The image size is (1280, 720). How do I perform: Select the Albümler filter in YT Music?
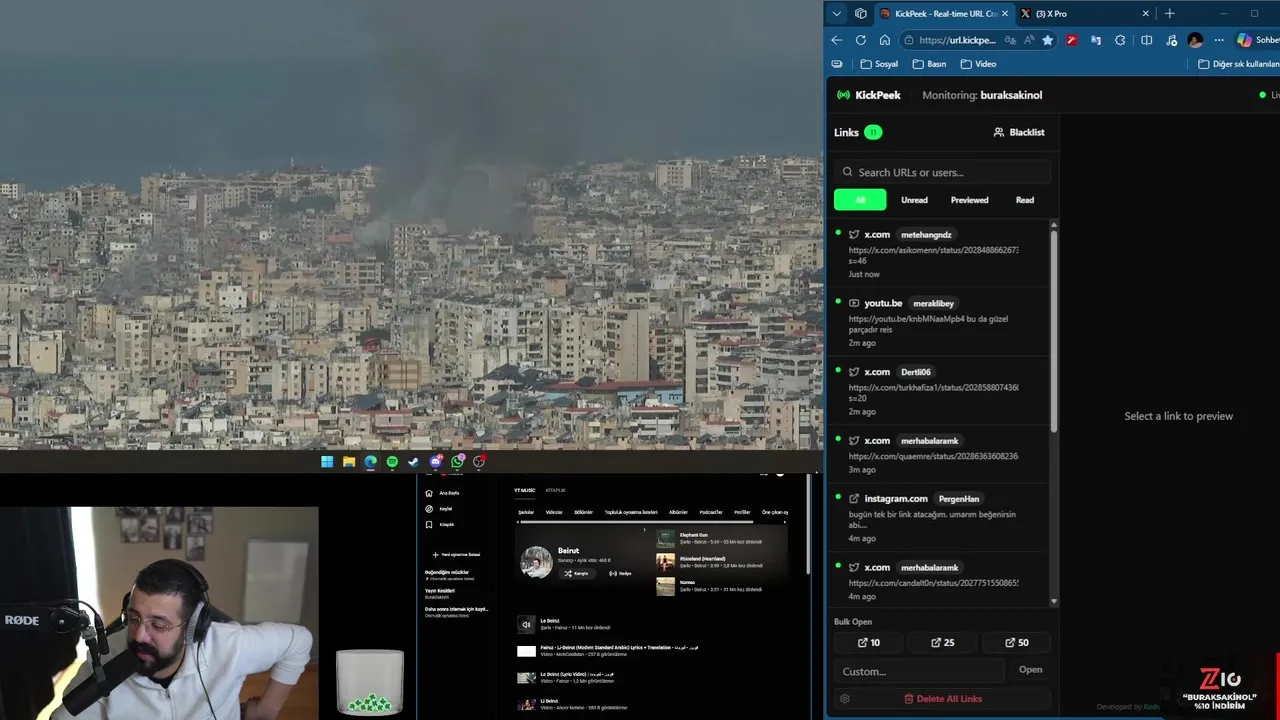click(x=678, y=512)
